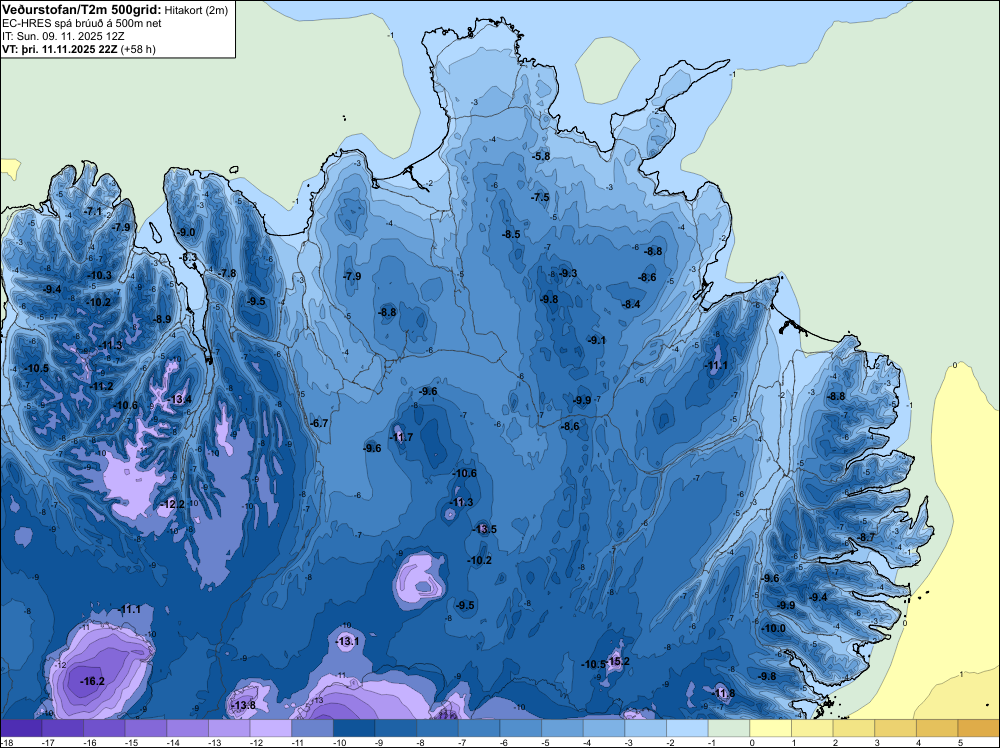This screenshot has width=1000, height=748.
Task: Select valid time 'VT: þri. 11.11.2025 22Z'
Action: pyautogui.click(x=60, y=49)
